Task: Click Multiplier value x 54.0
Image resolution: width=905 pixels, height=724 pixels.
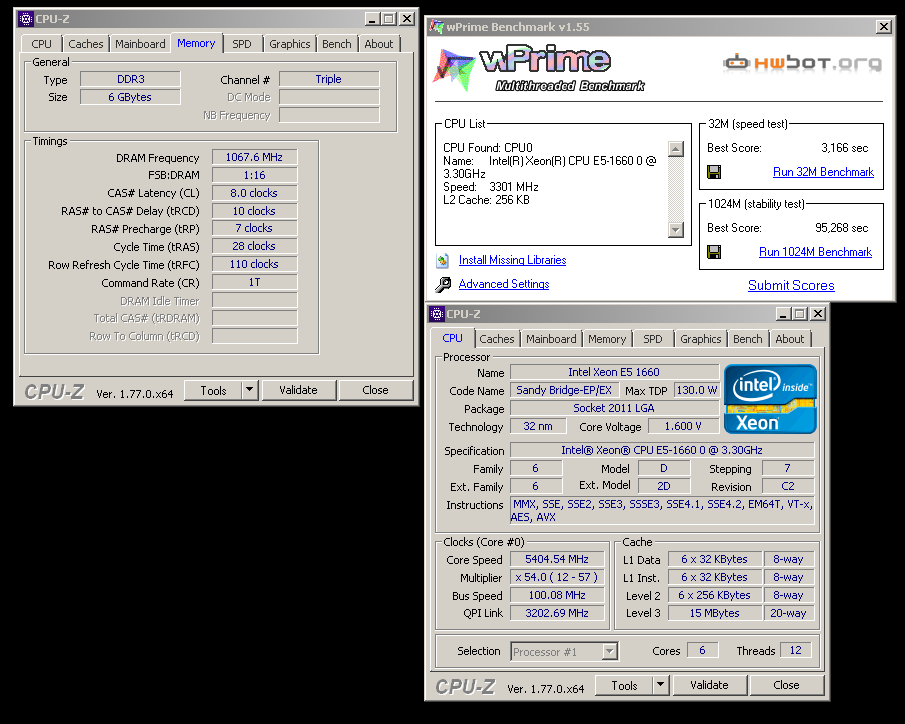Action: tap(557, 577)
